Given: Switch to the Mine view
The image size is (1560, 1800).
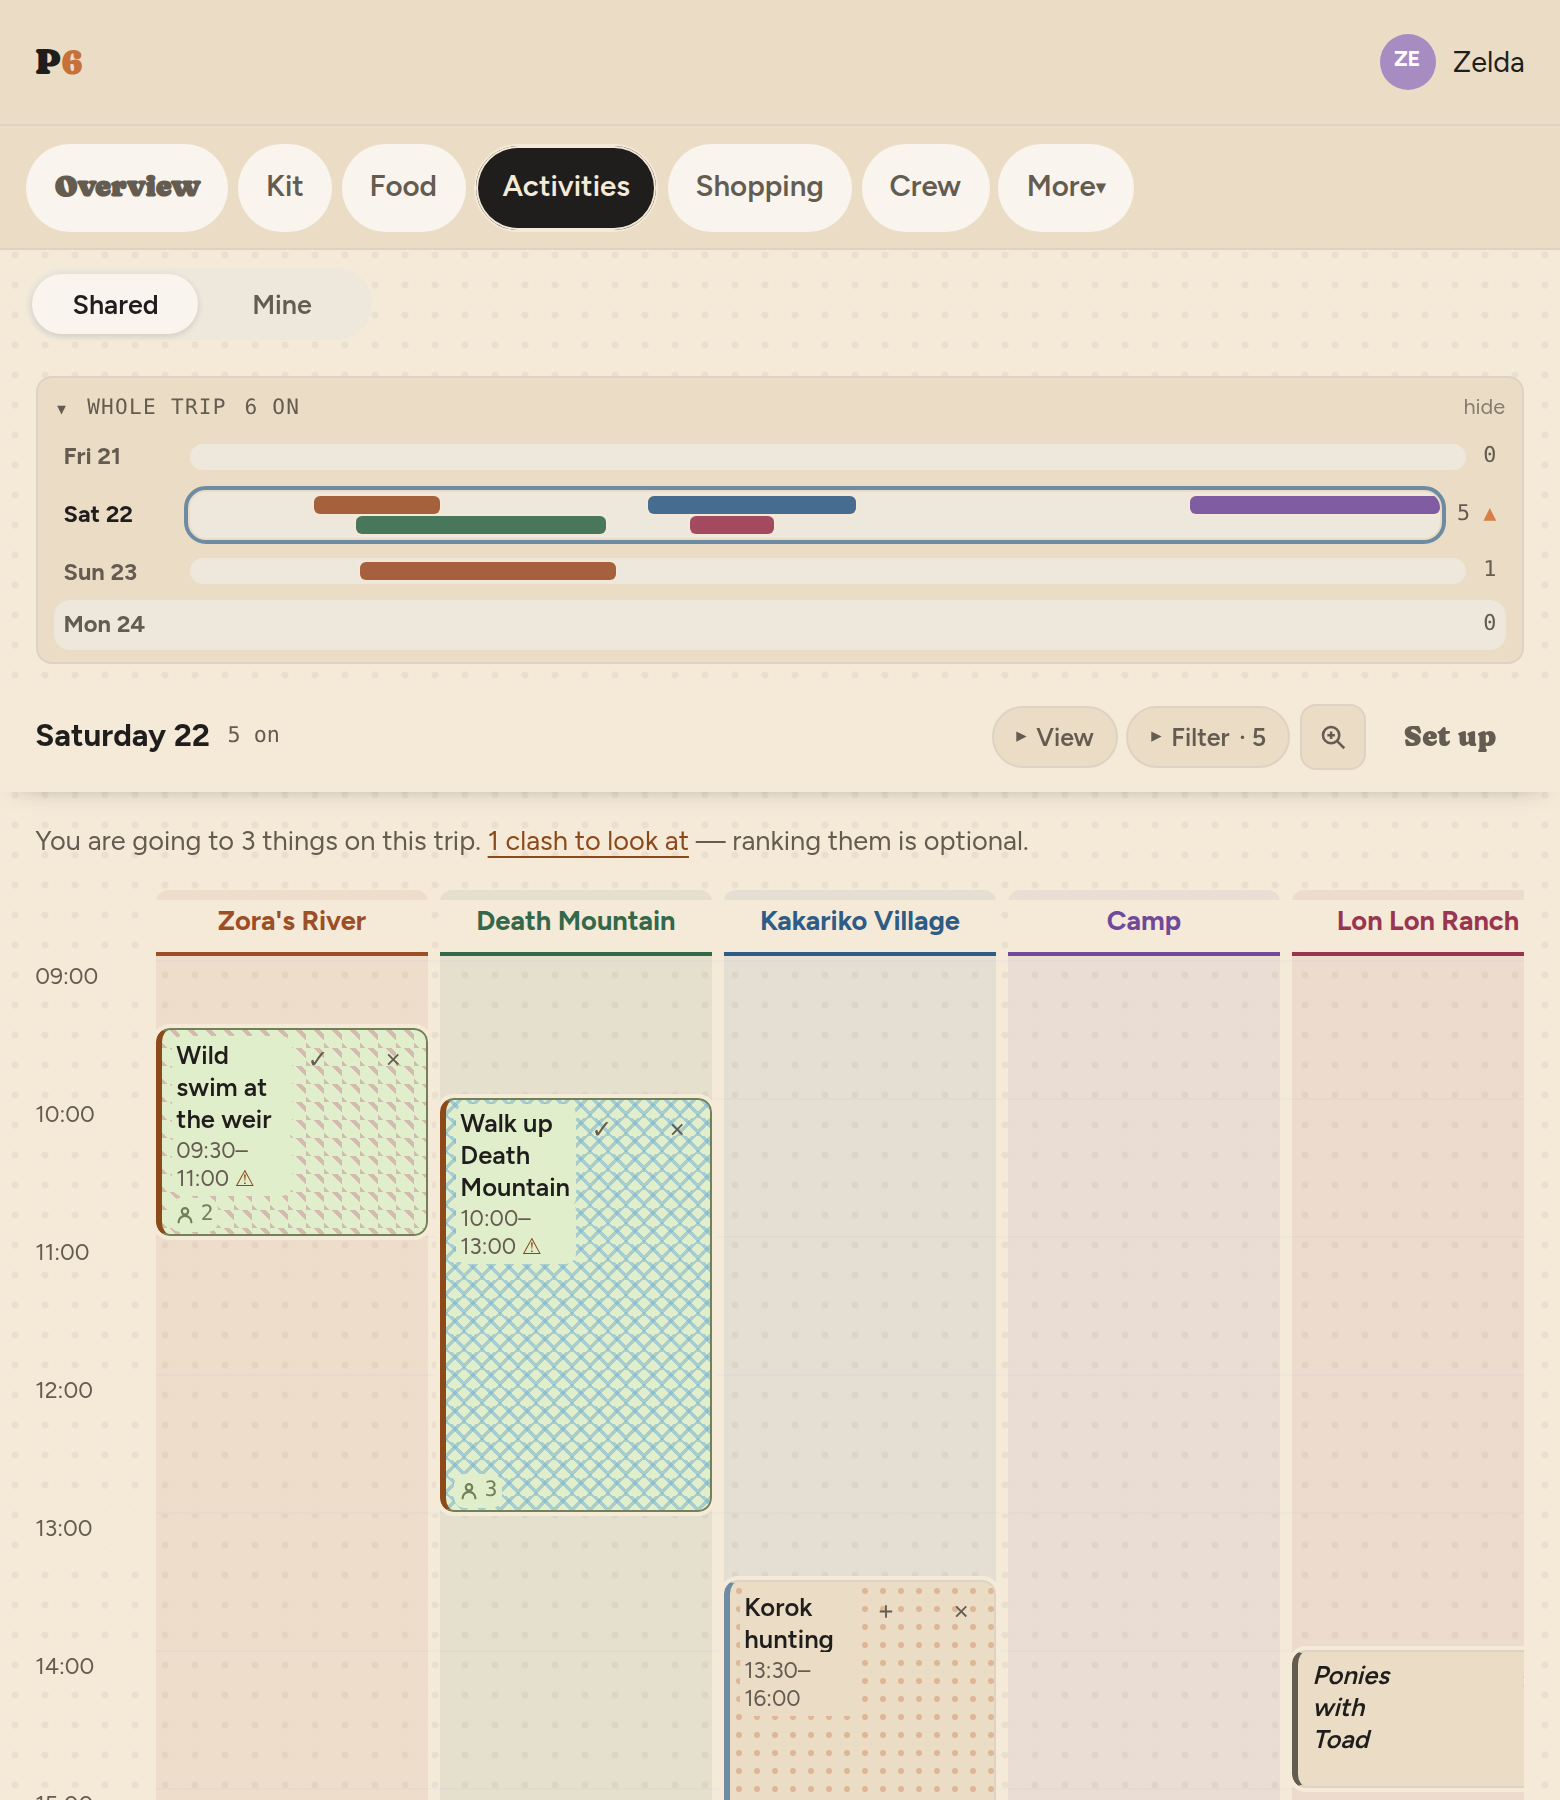Looking at the screenshot, I should (x=282, y=305).
